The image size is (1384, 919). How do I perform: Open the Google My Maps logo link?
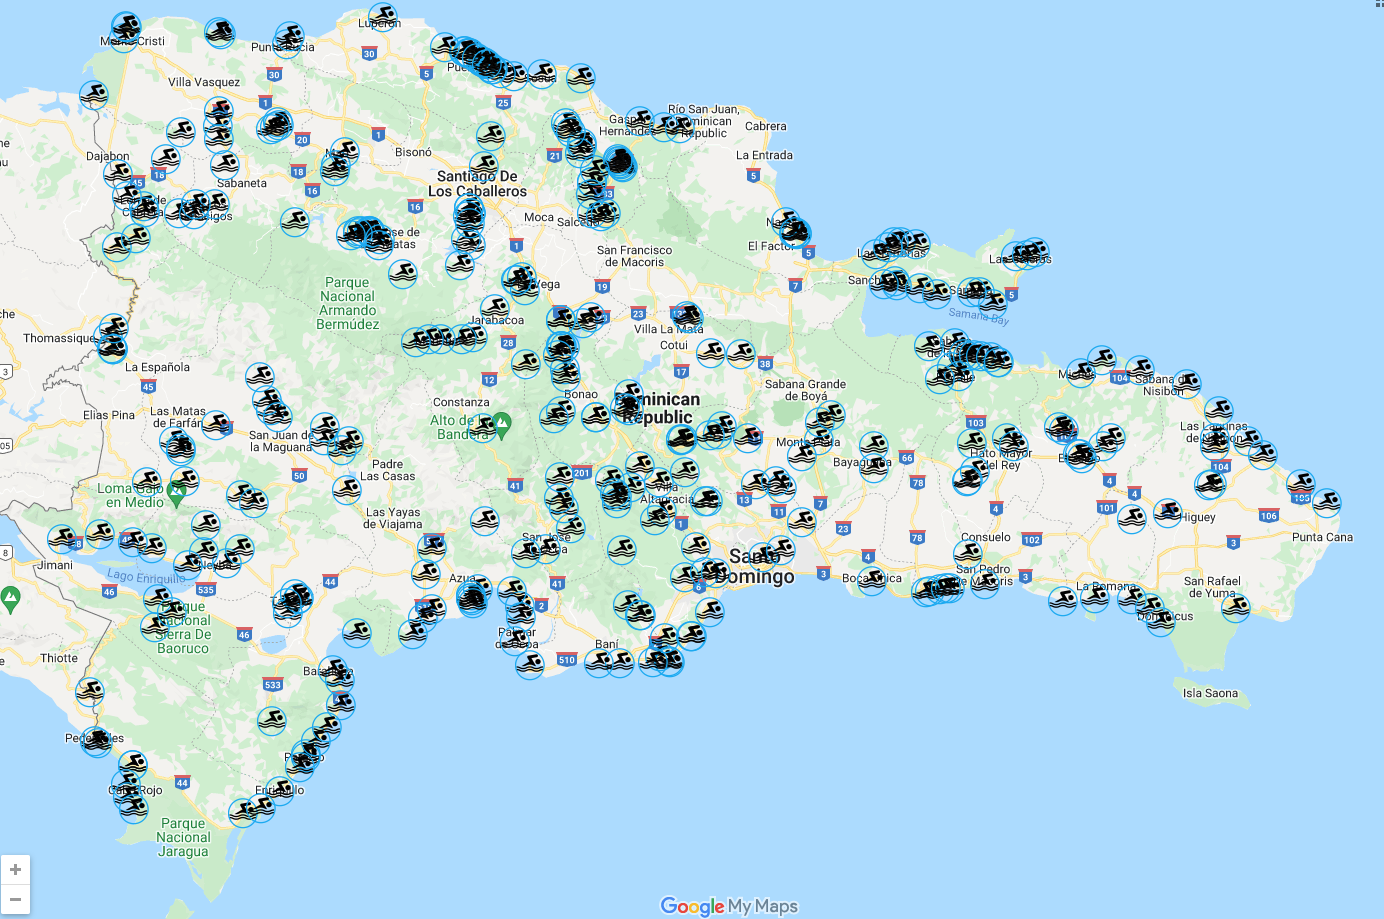pos(729,906)
